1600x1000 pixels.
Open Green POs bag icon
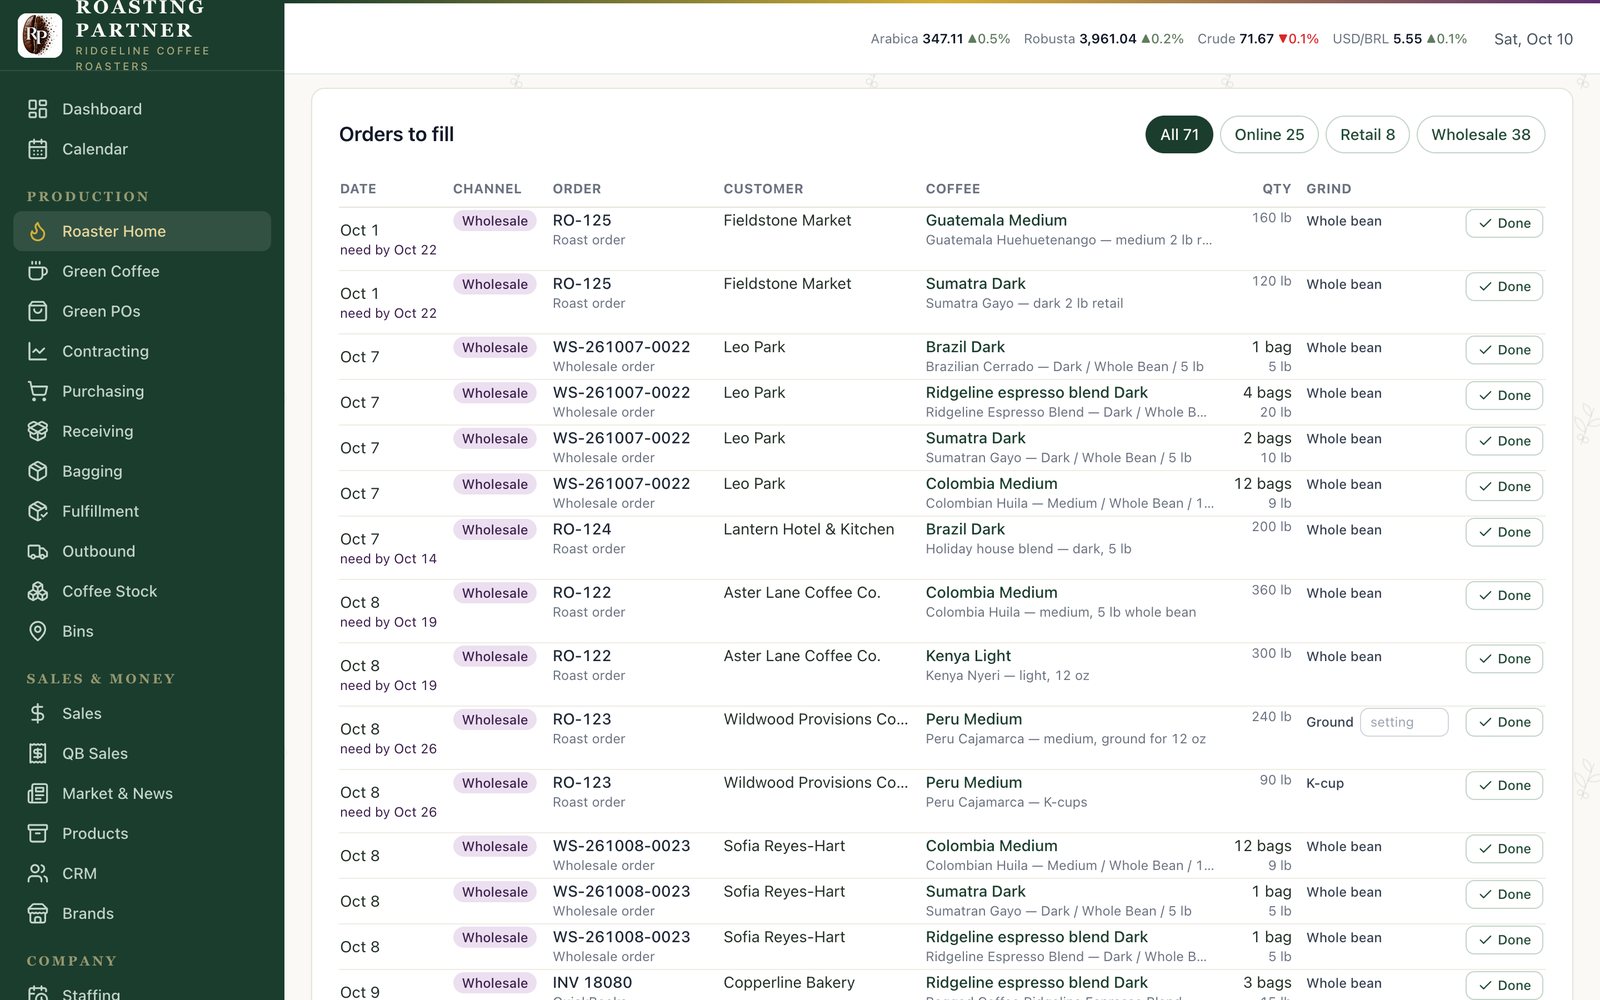point(38,311)
